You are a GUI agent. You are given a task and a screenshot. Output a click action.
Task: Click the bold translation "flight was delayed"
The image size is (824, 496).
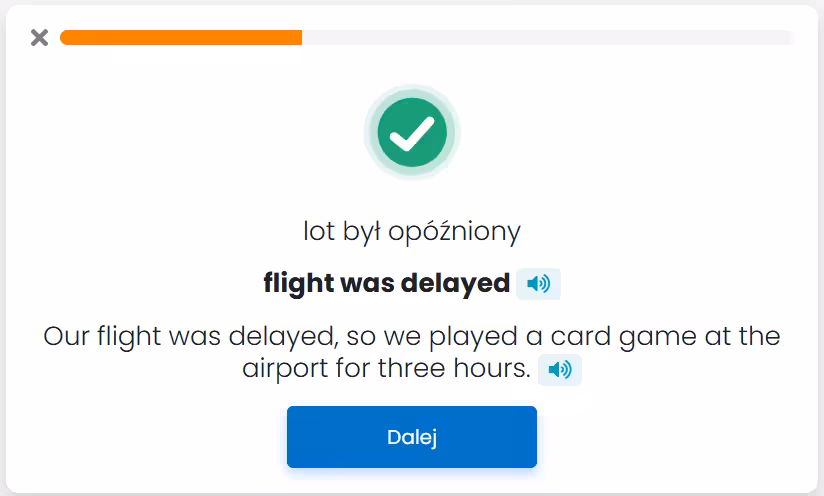pos(386,284)
